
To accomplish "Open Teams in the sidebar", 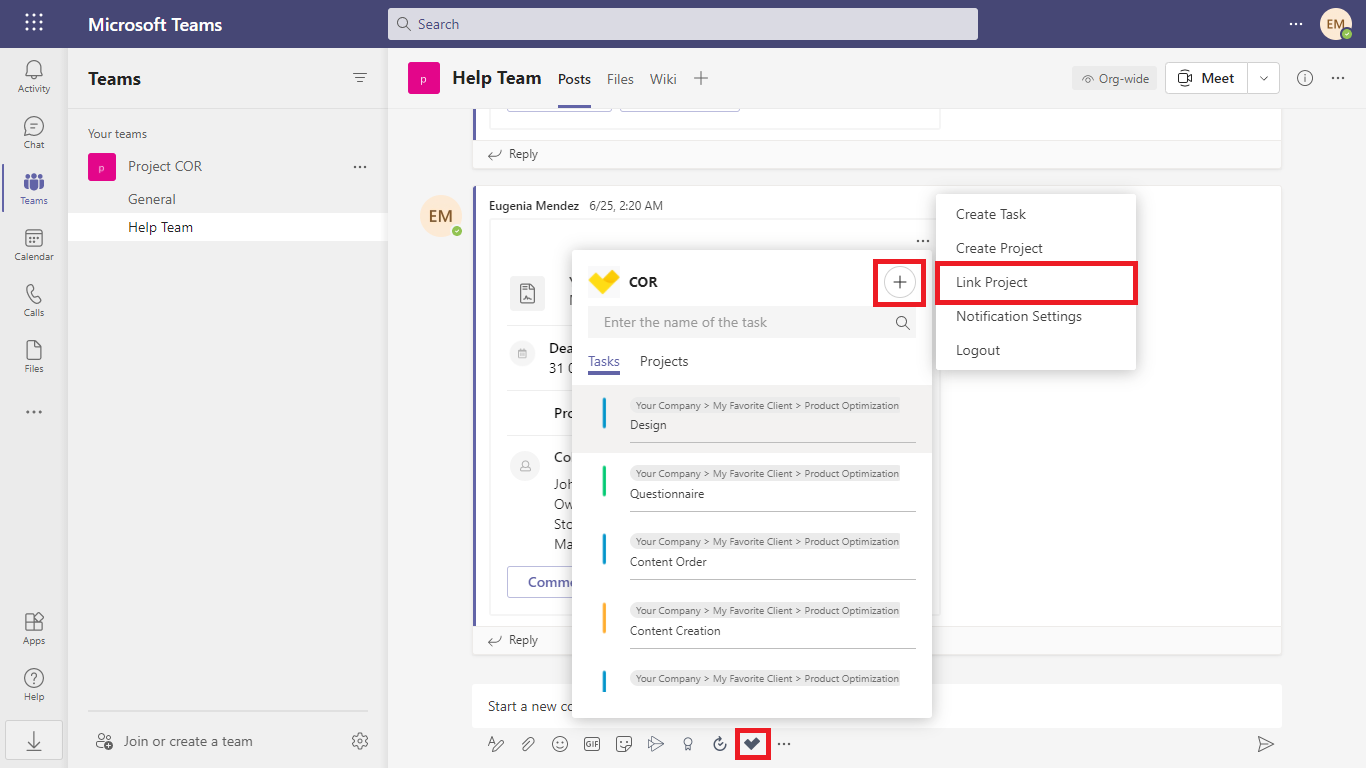I will pyautogui.click(x=34, y=188).
